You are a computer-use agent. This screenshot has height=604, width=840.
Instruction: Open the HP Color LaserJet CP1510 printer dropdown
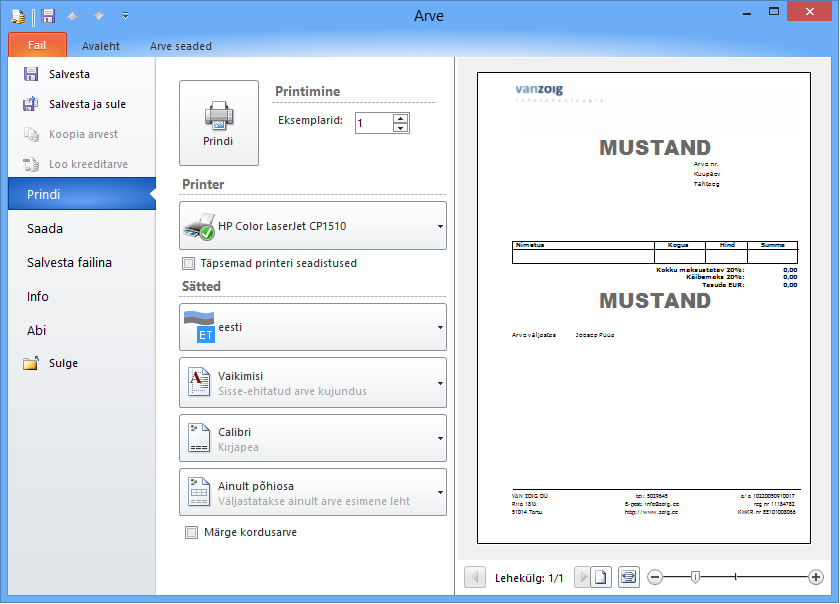pyautogui.click(x=313, y=226)
